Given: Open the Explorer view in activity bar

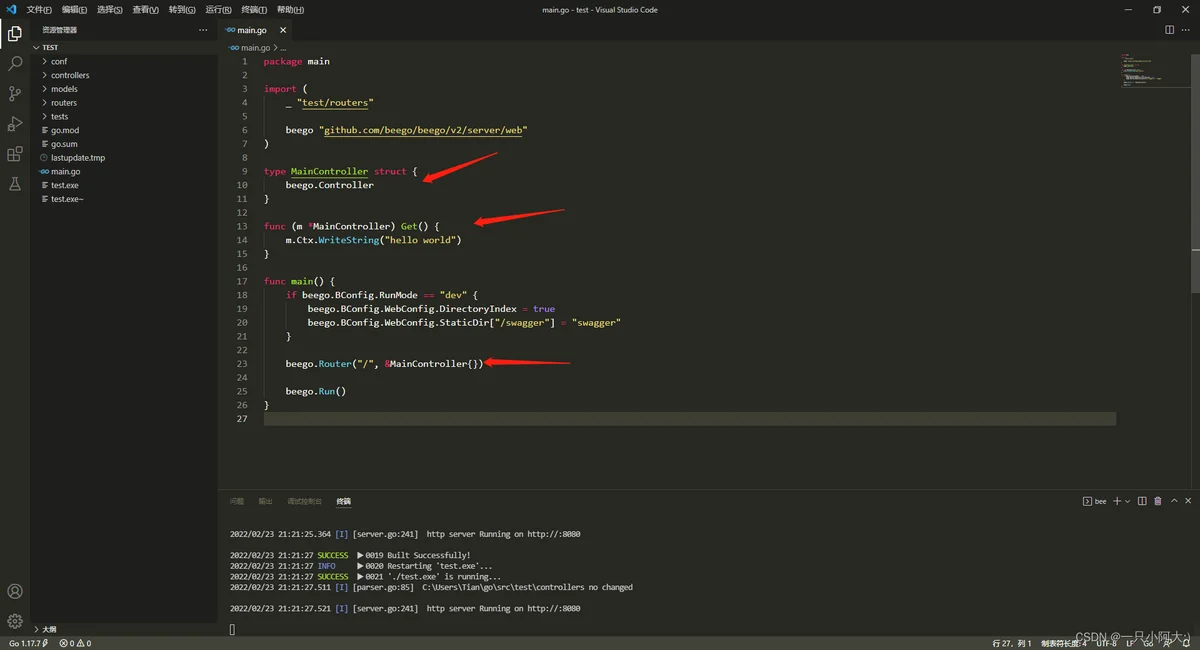Looking at the screenshot, I should click(15, 34).
